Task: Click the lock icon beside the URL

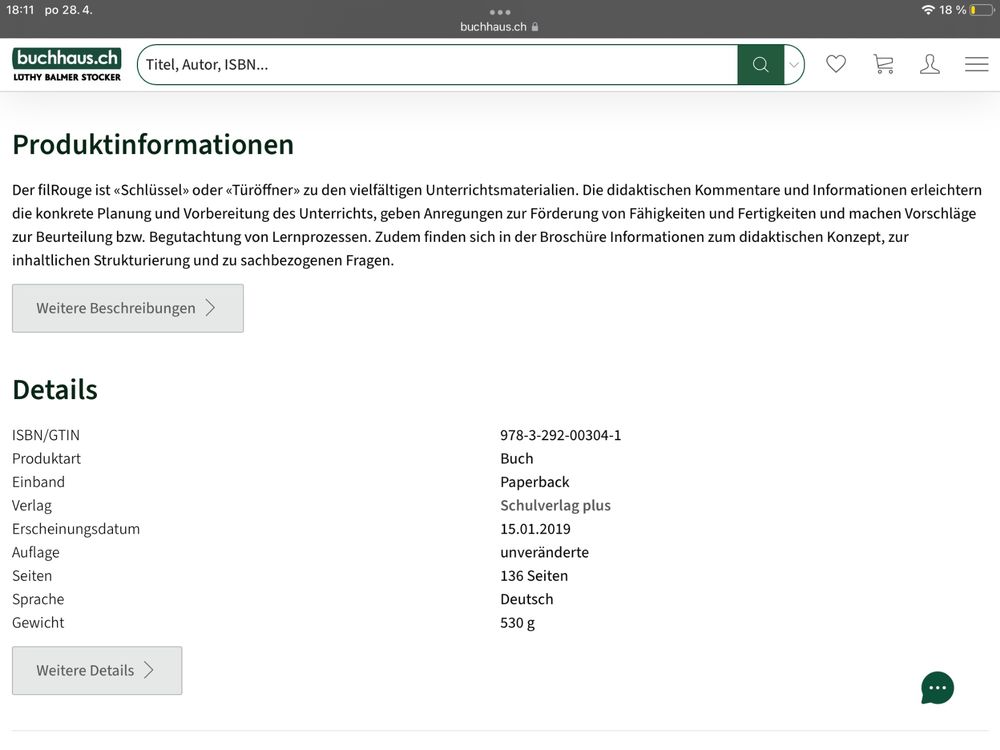Action: click(x=534, y=27)
